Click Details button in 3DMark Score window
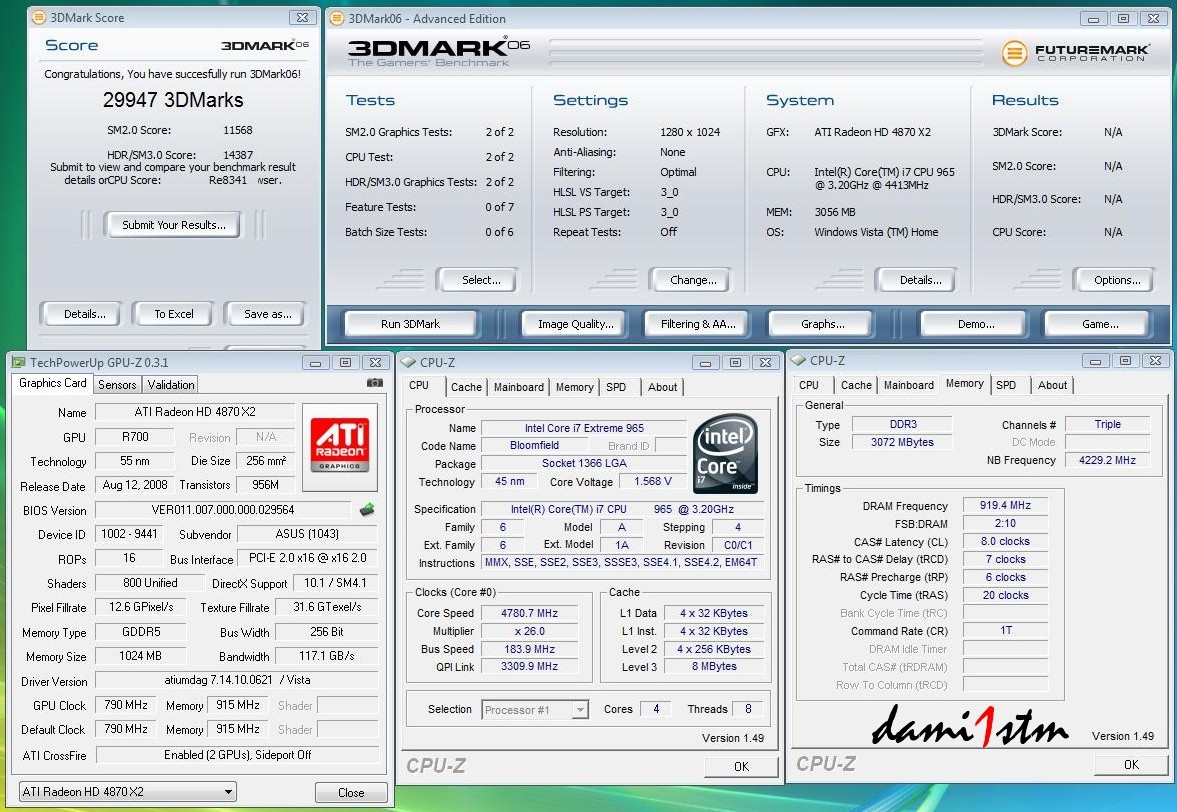 point(84,314)
